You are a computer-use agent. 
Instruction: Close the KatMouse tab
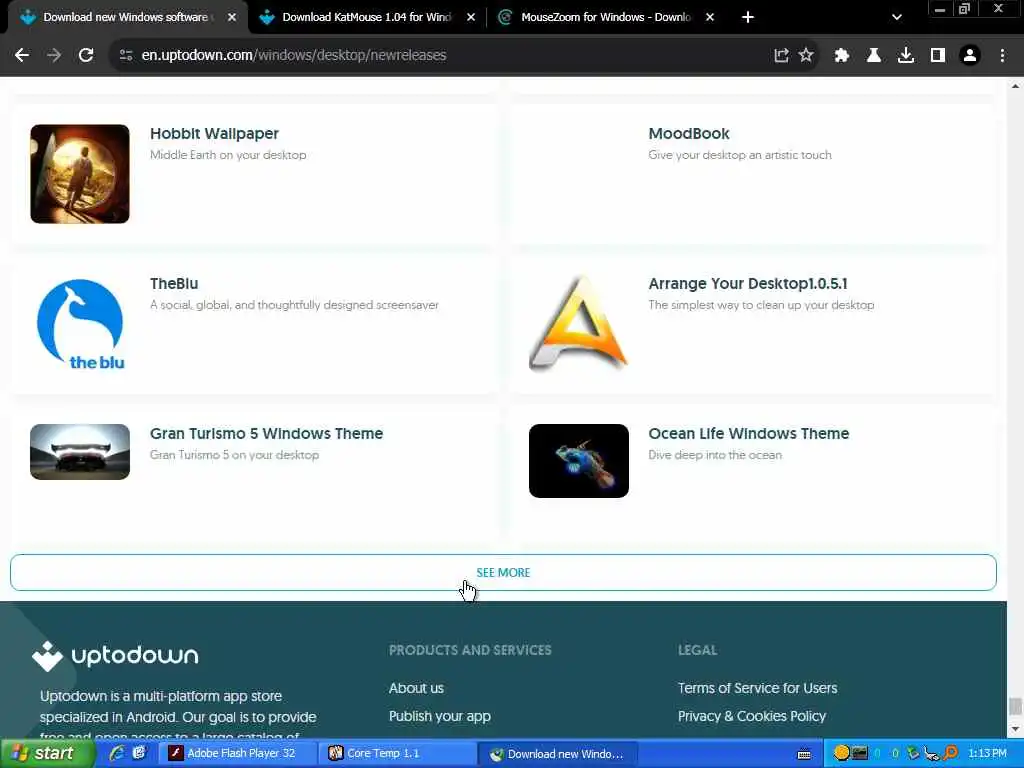tap(471, 18)
